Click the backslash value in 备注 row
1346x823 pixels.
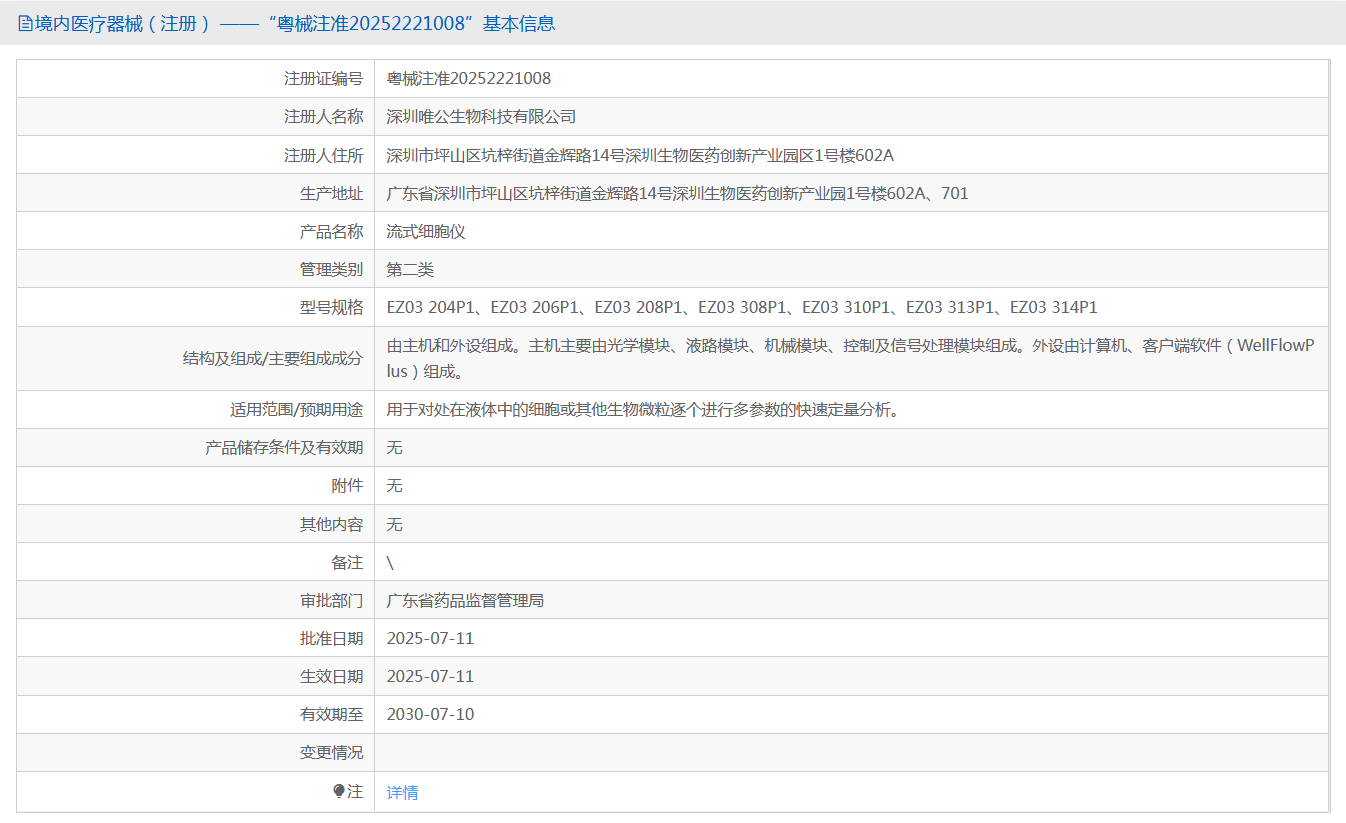390,562
